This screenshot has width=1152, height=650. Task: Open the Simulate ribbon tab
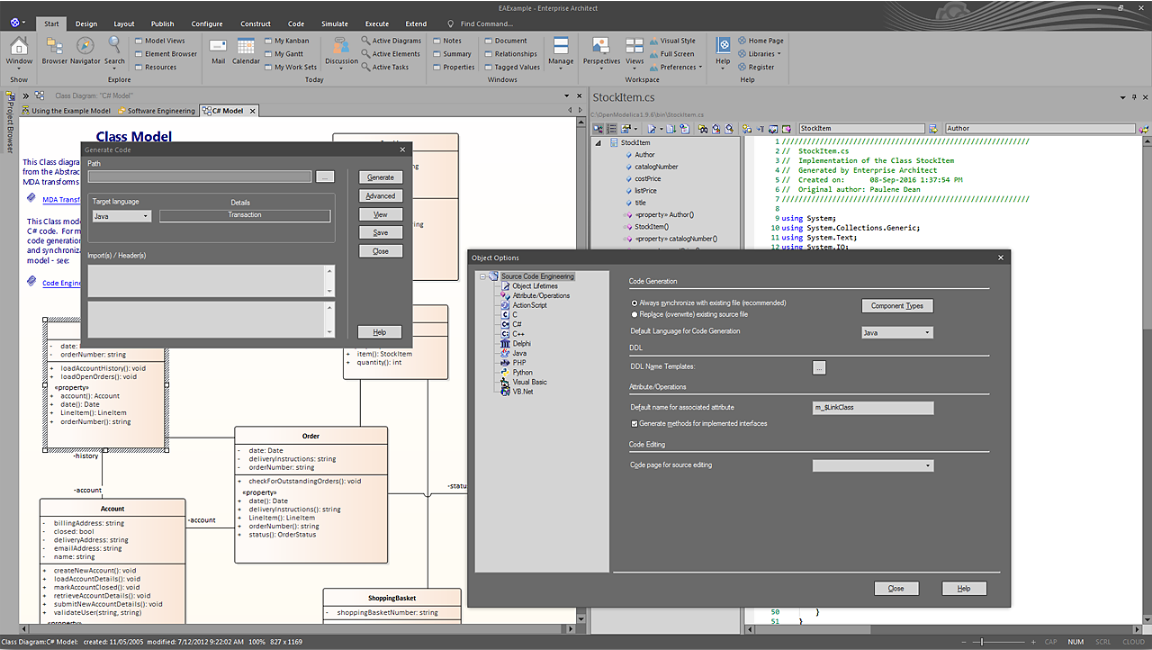click(334, 24)
